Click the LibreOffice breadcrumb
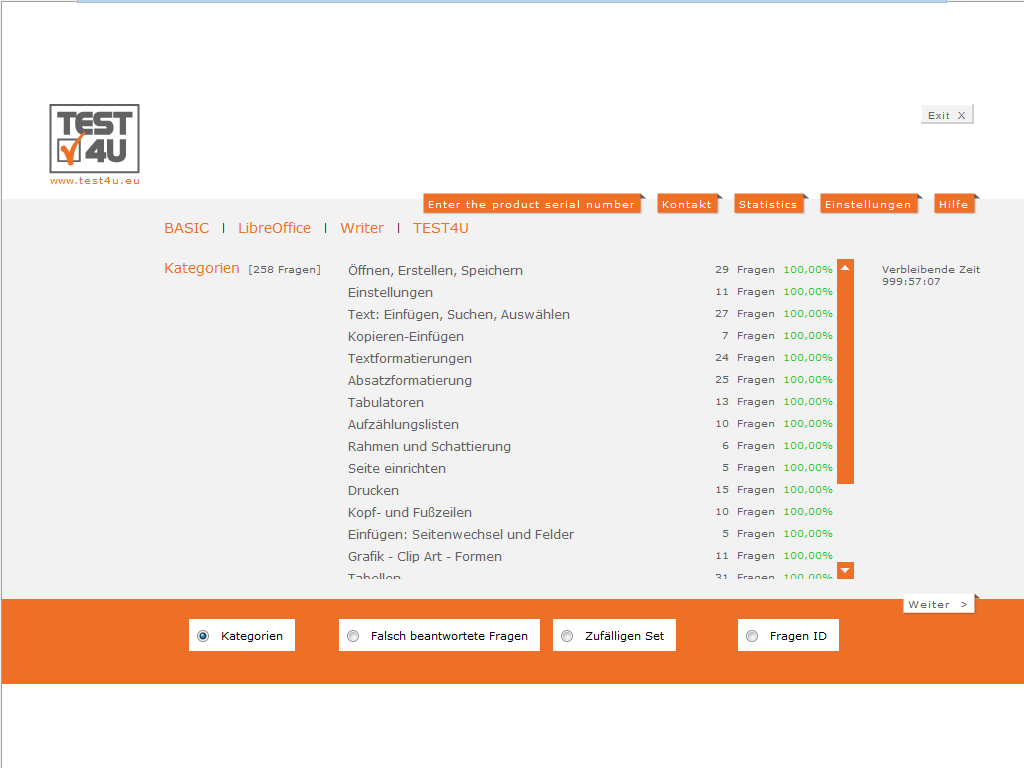 (274, 228)
